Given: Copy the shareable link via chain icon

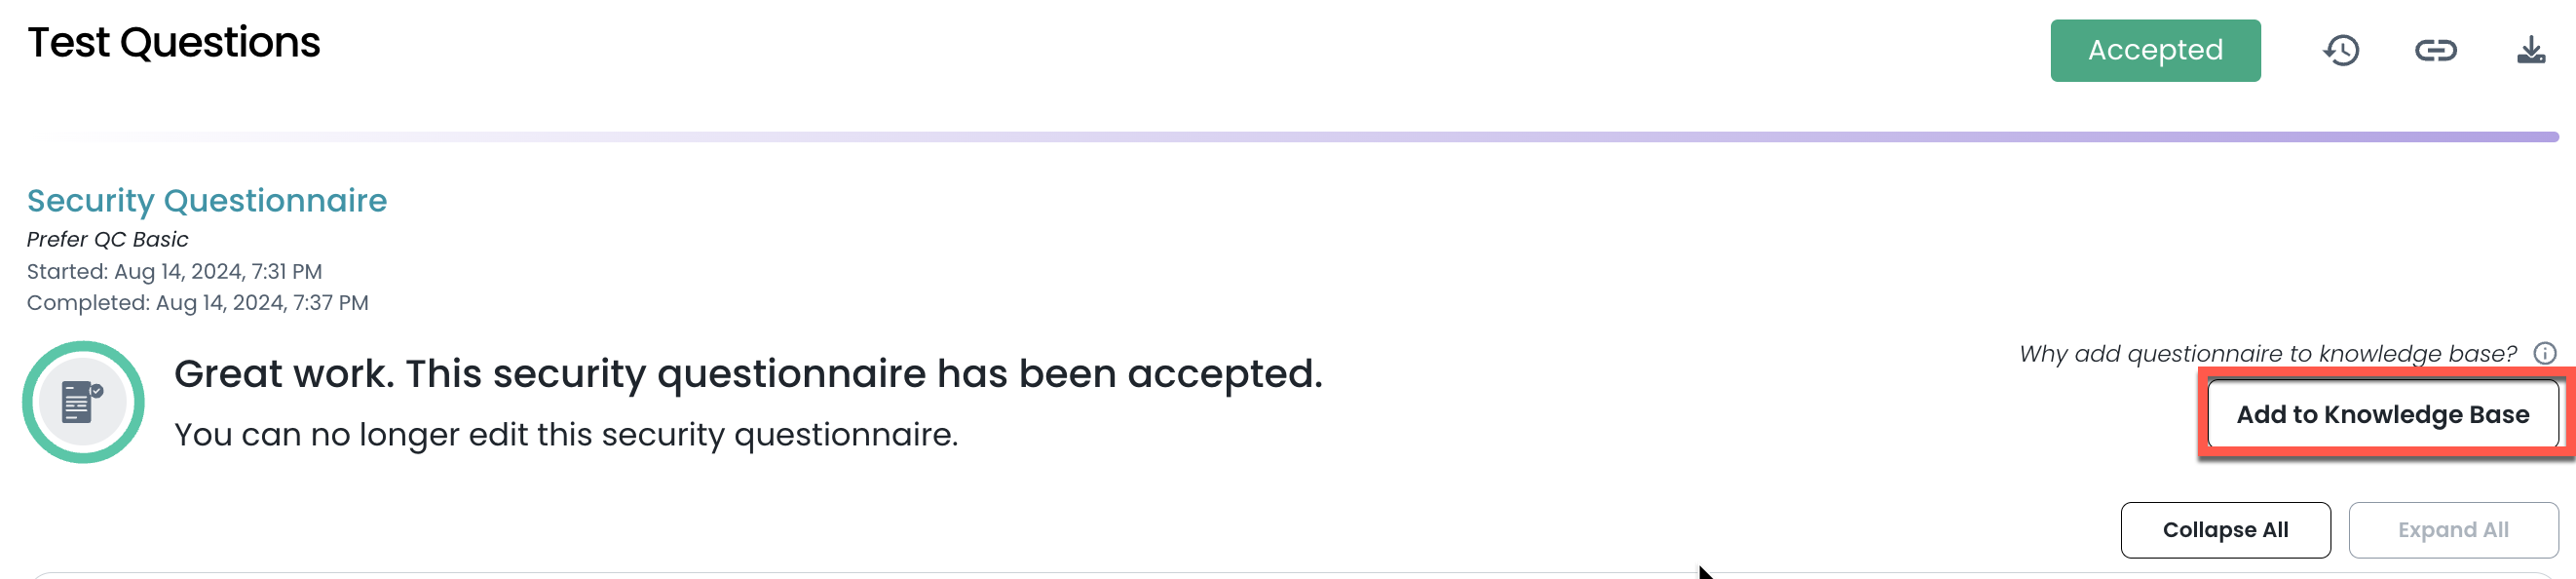Looking at the screenshot, I should [x=2435, y=50].
